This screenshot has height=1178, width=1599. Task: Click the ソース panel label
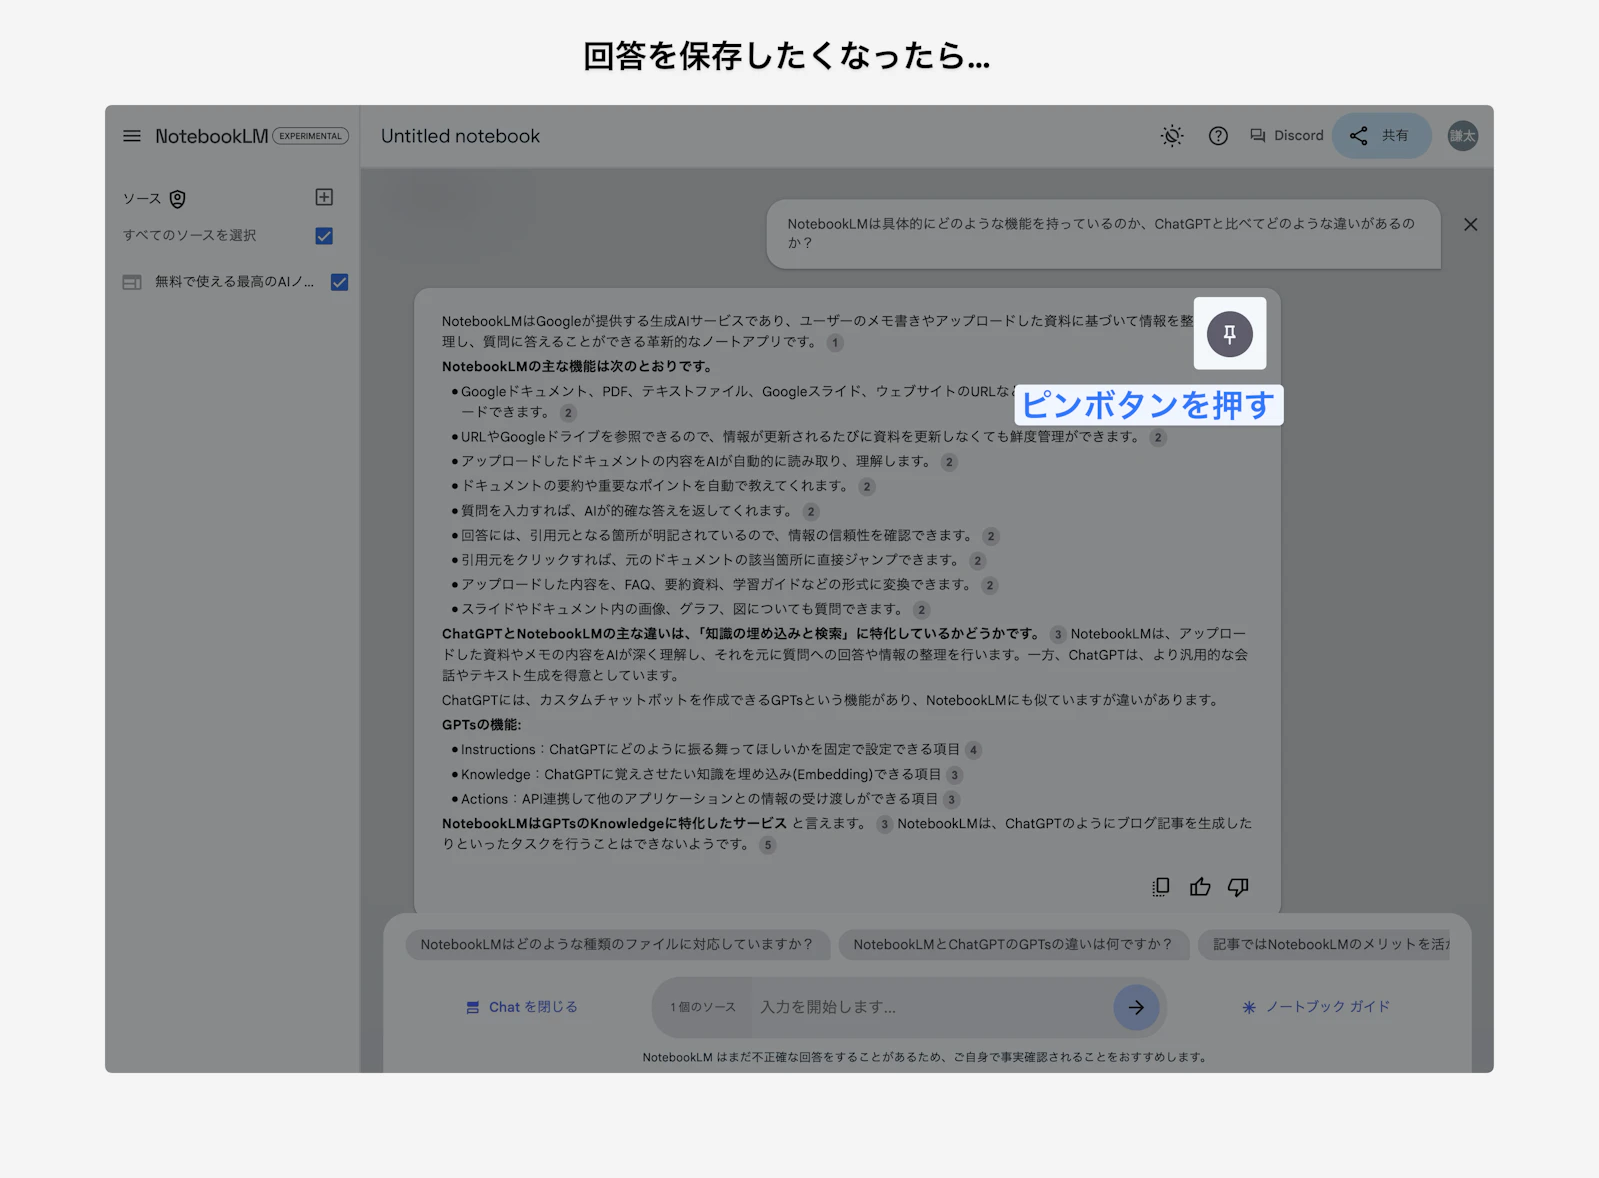tap(142, 199)
